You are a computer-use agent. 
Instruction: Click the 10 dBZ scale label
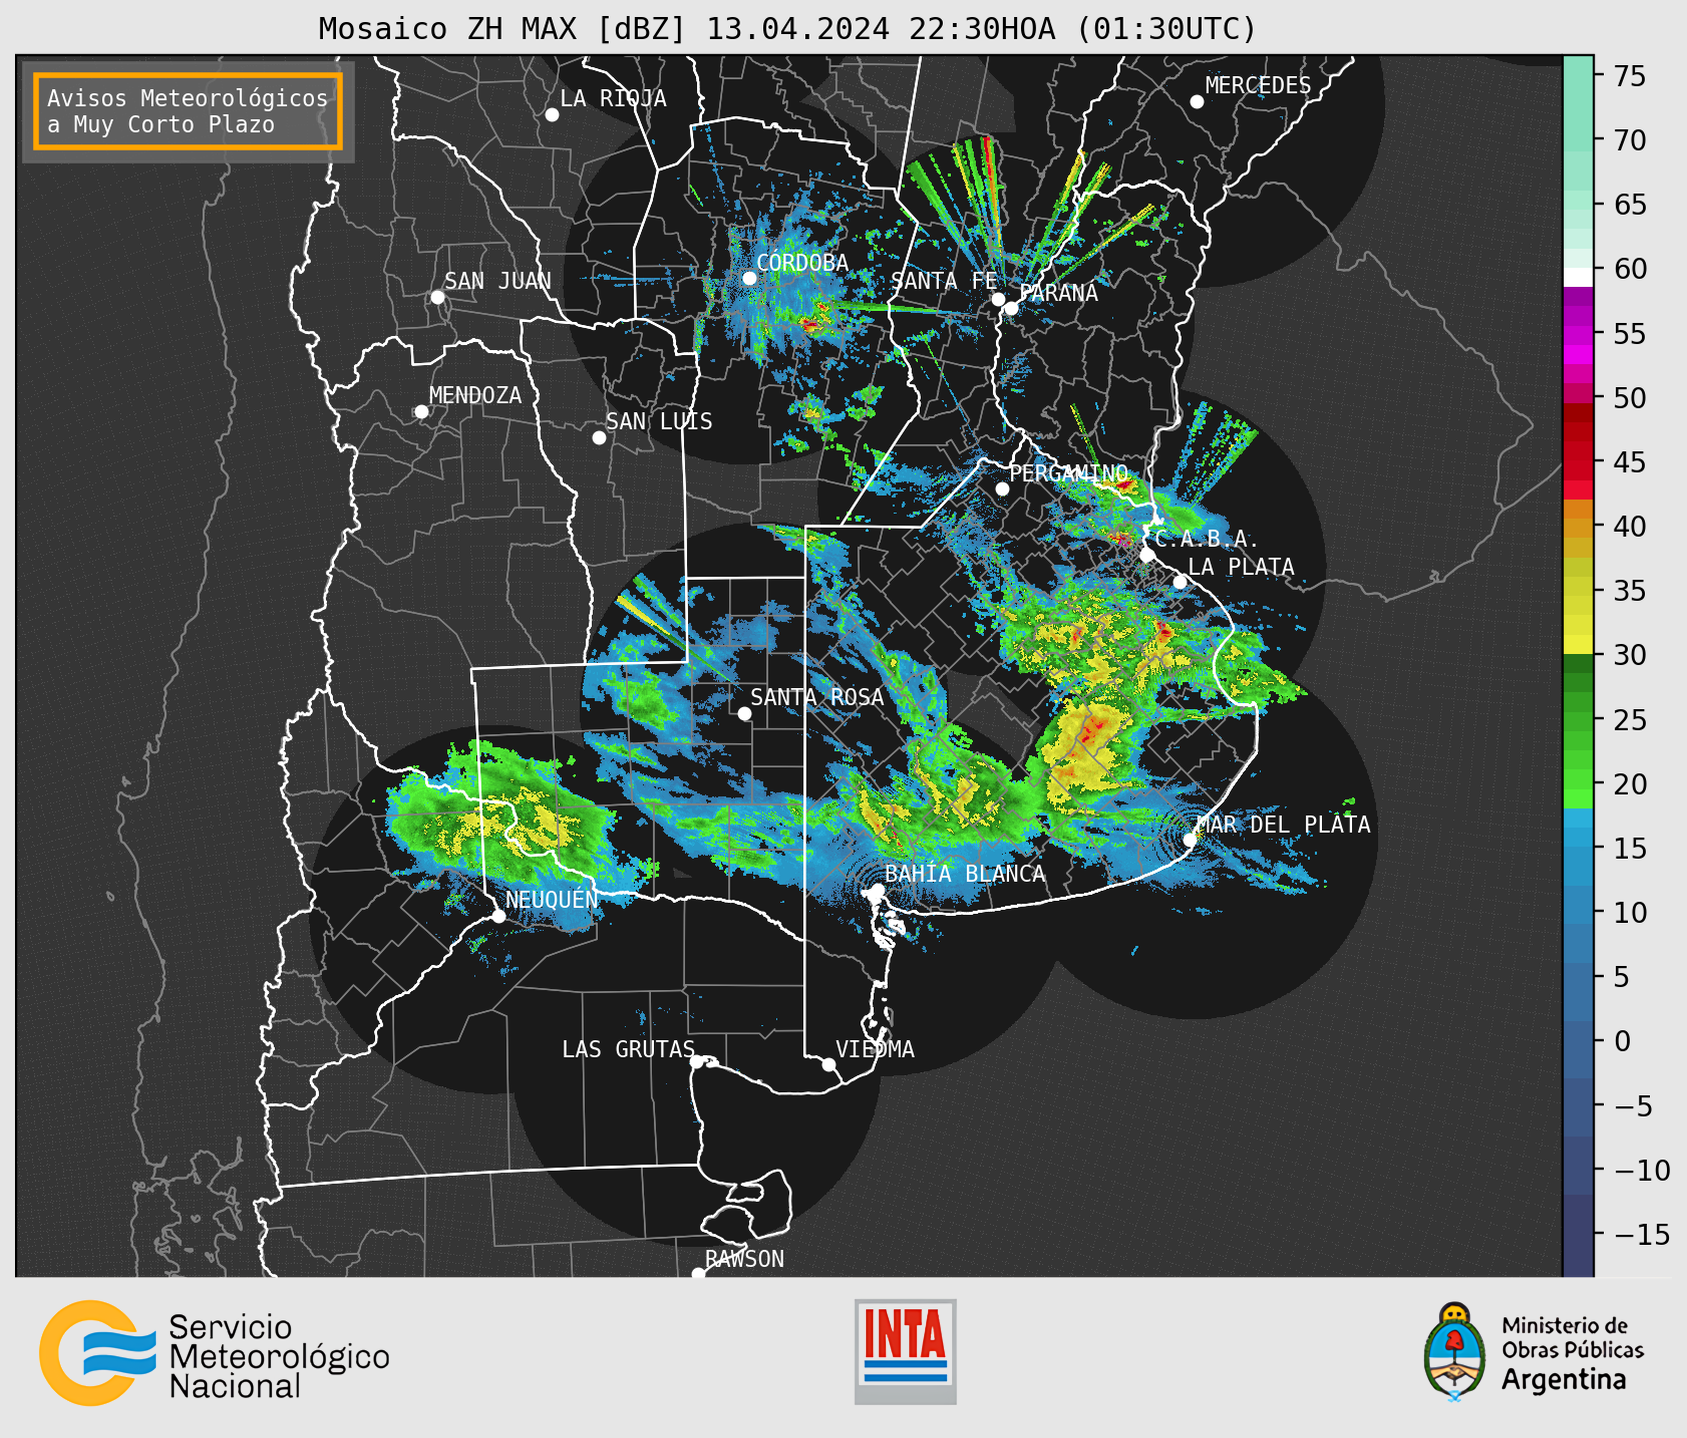(1630, 912)
